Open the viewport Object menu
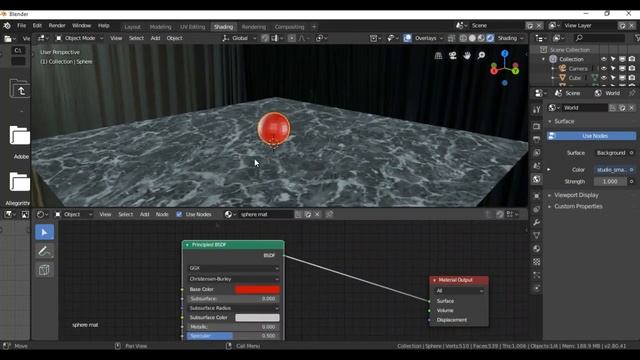 (x=174, y=38)
